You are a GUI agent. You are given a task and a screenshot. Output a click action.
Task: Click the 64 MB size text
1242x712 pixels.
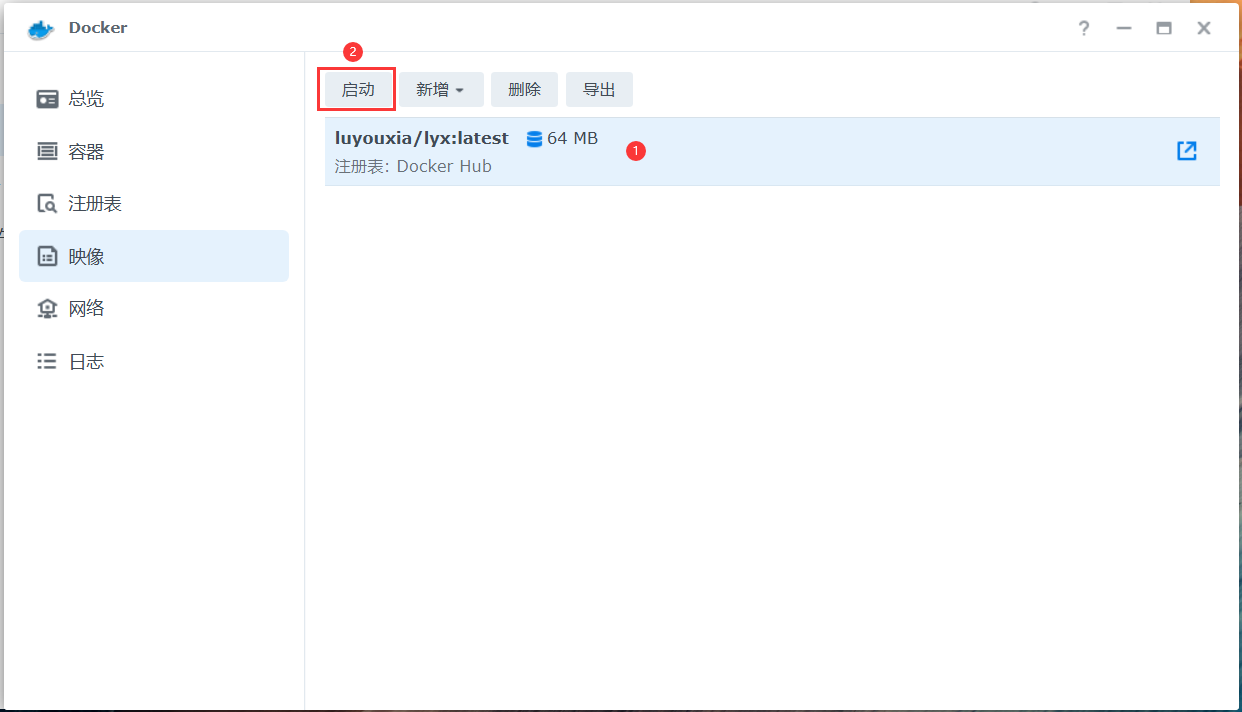click(x=572, y=138)
